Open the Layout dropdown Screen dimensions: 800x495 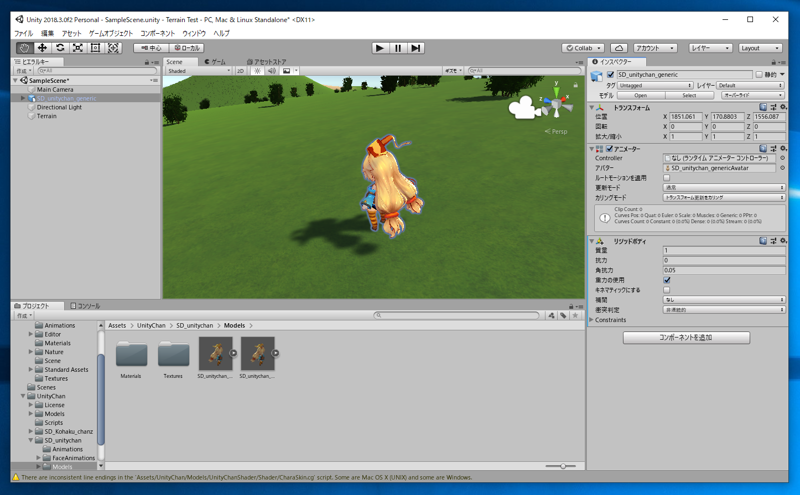pos(760,48)
